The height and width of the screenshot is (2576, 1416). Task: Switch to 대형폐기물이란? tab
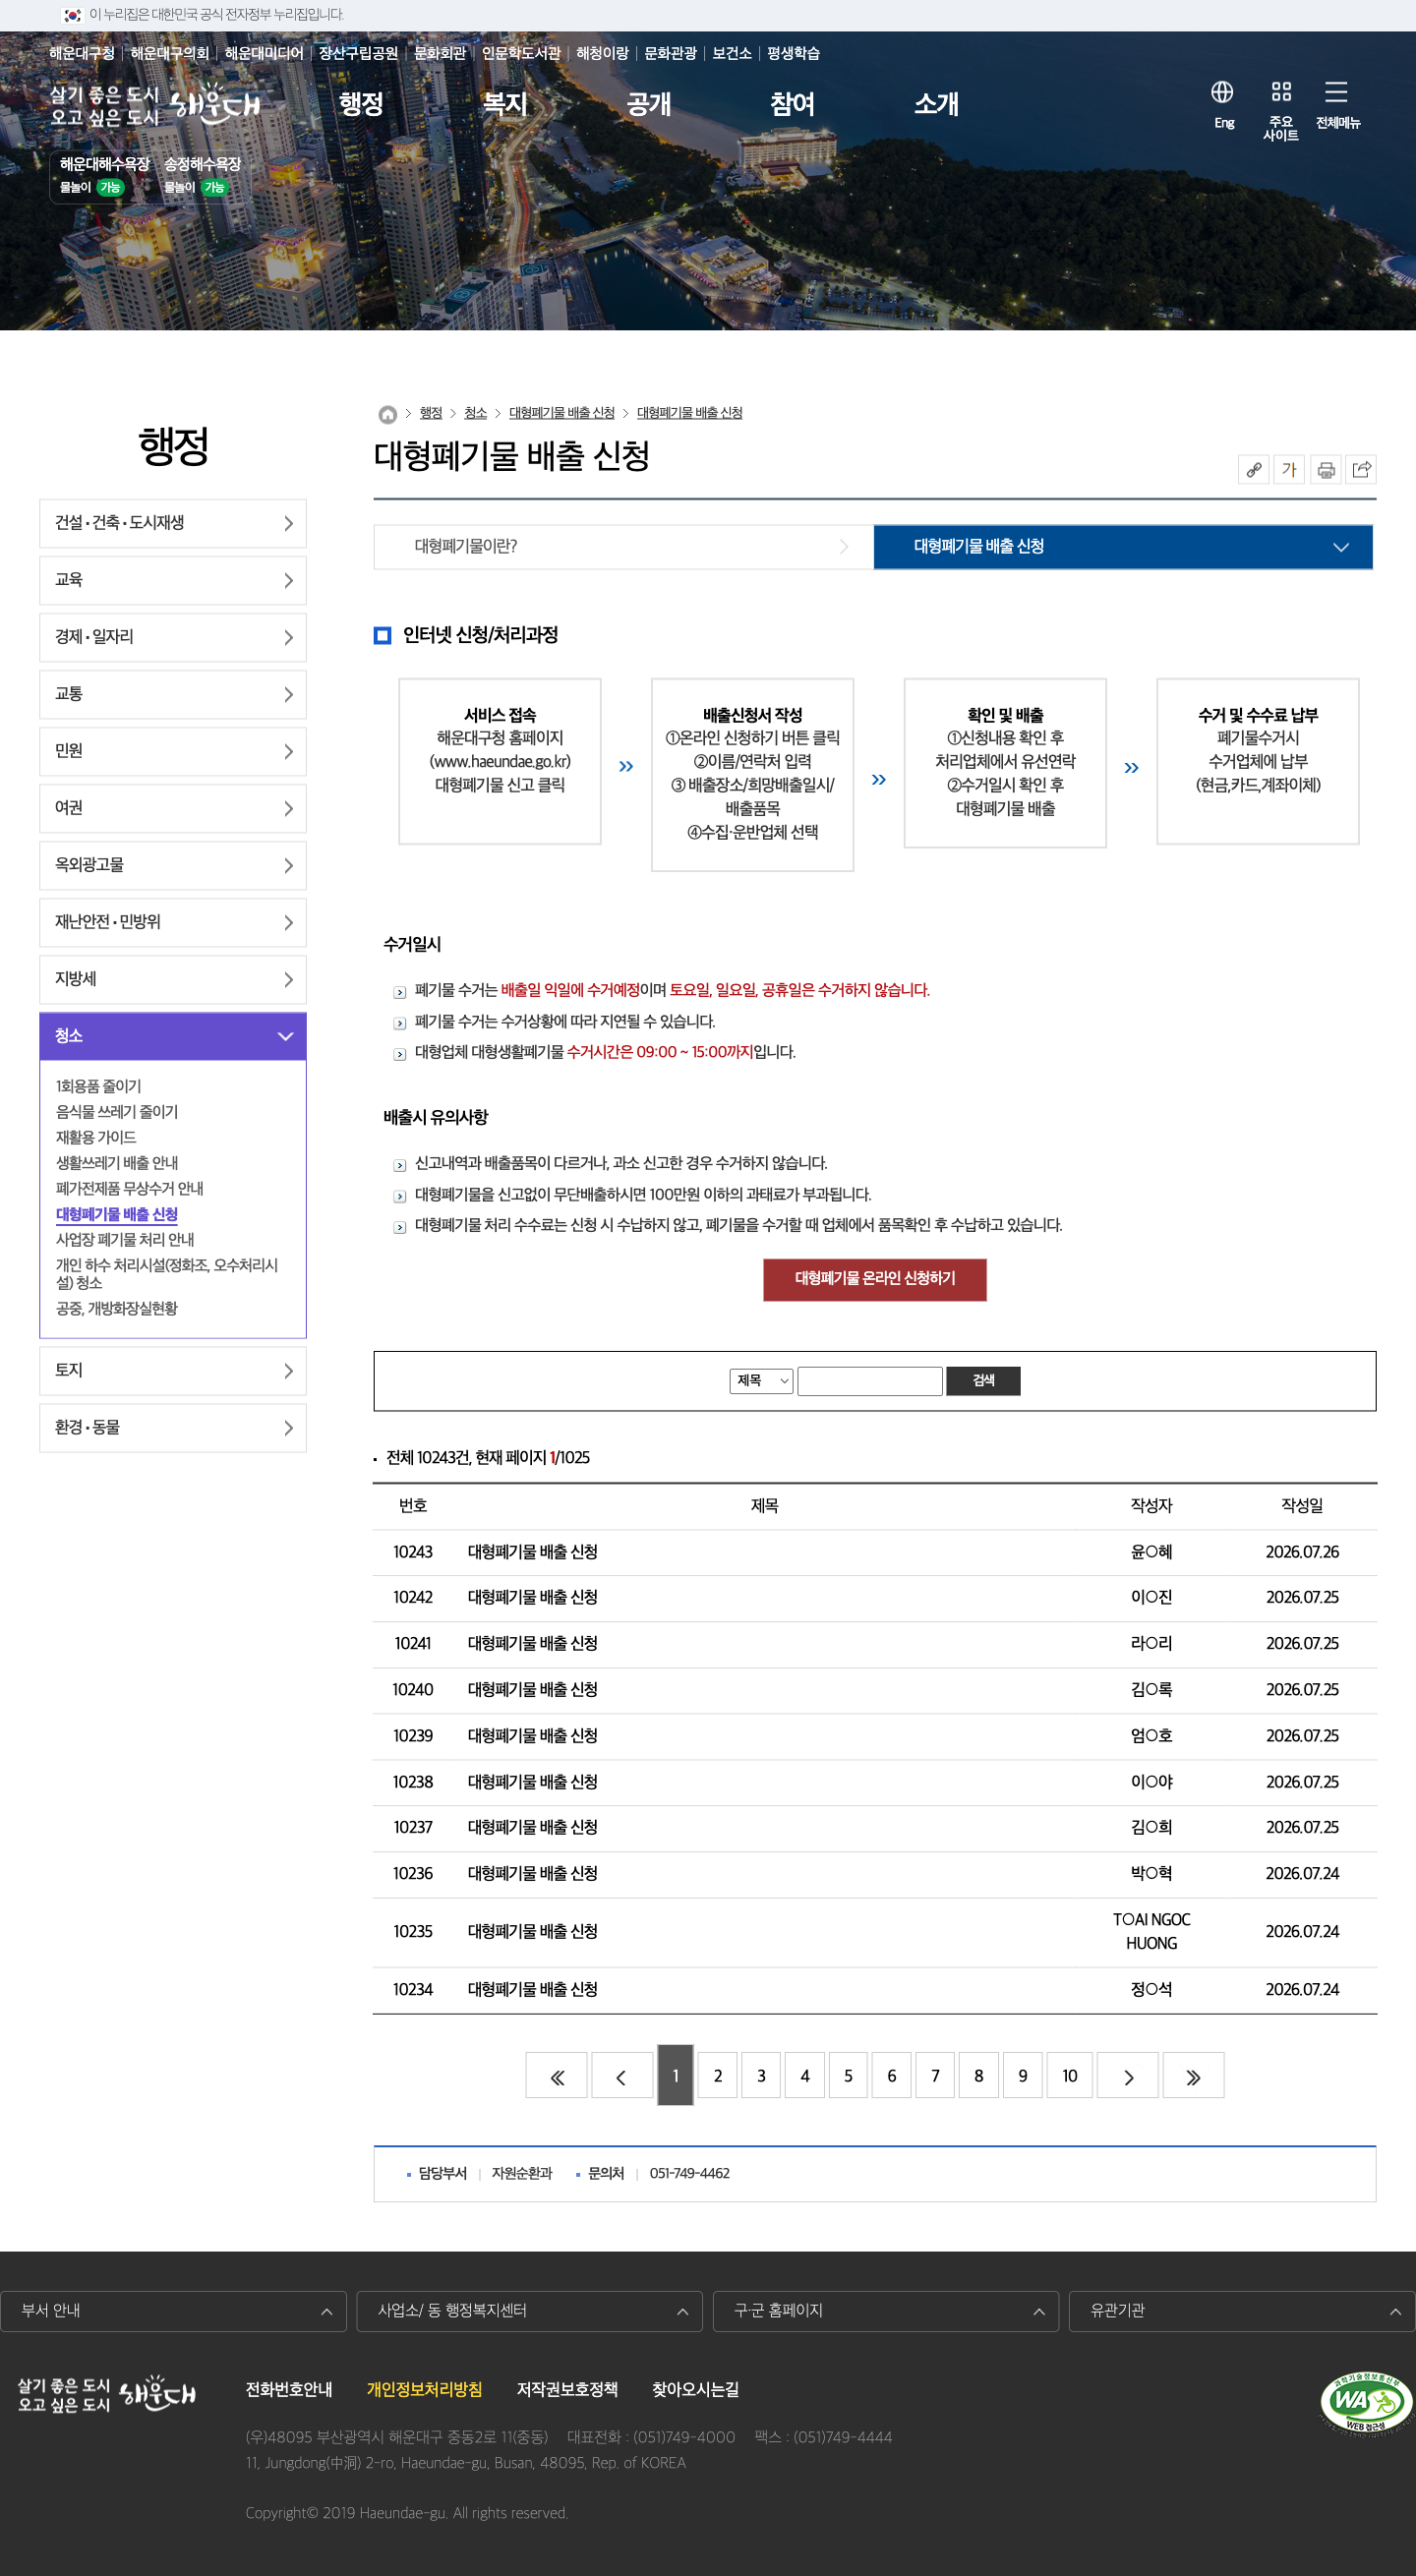(623, 547)
